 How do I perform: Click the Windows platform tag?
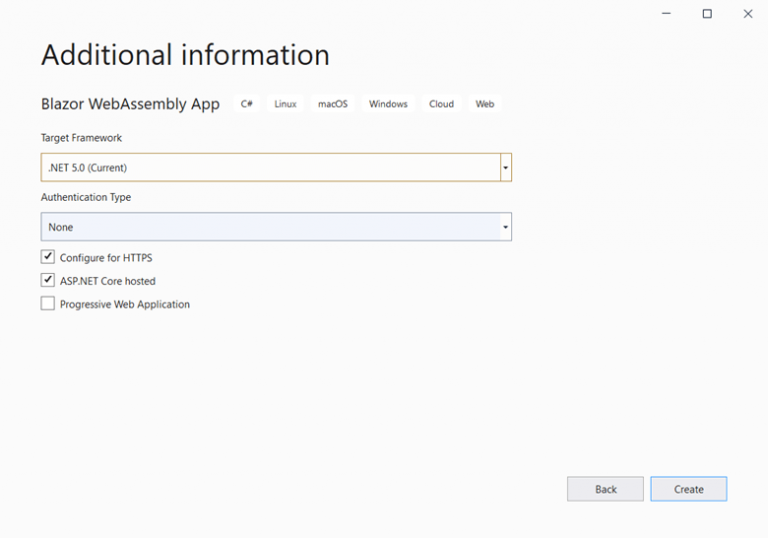click(388, 104)
